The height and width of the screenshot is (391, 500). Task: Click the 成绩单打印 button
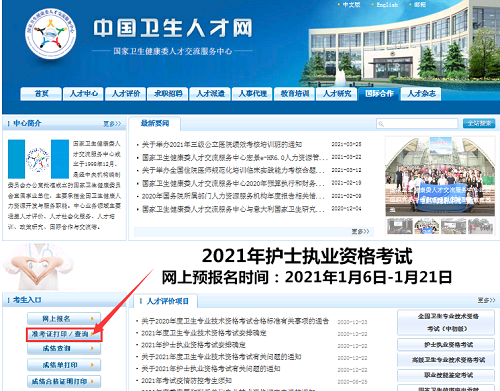[64, 365]
